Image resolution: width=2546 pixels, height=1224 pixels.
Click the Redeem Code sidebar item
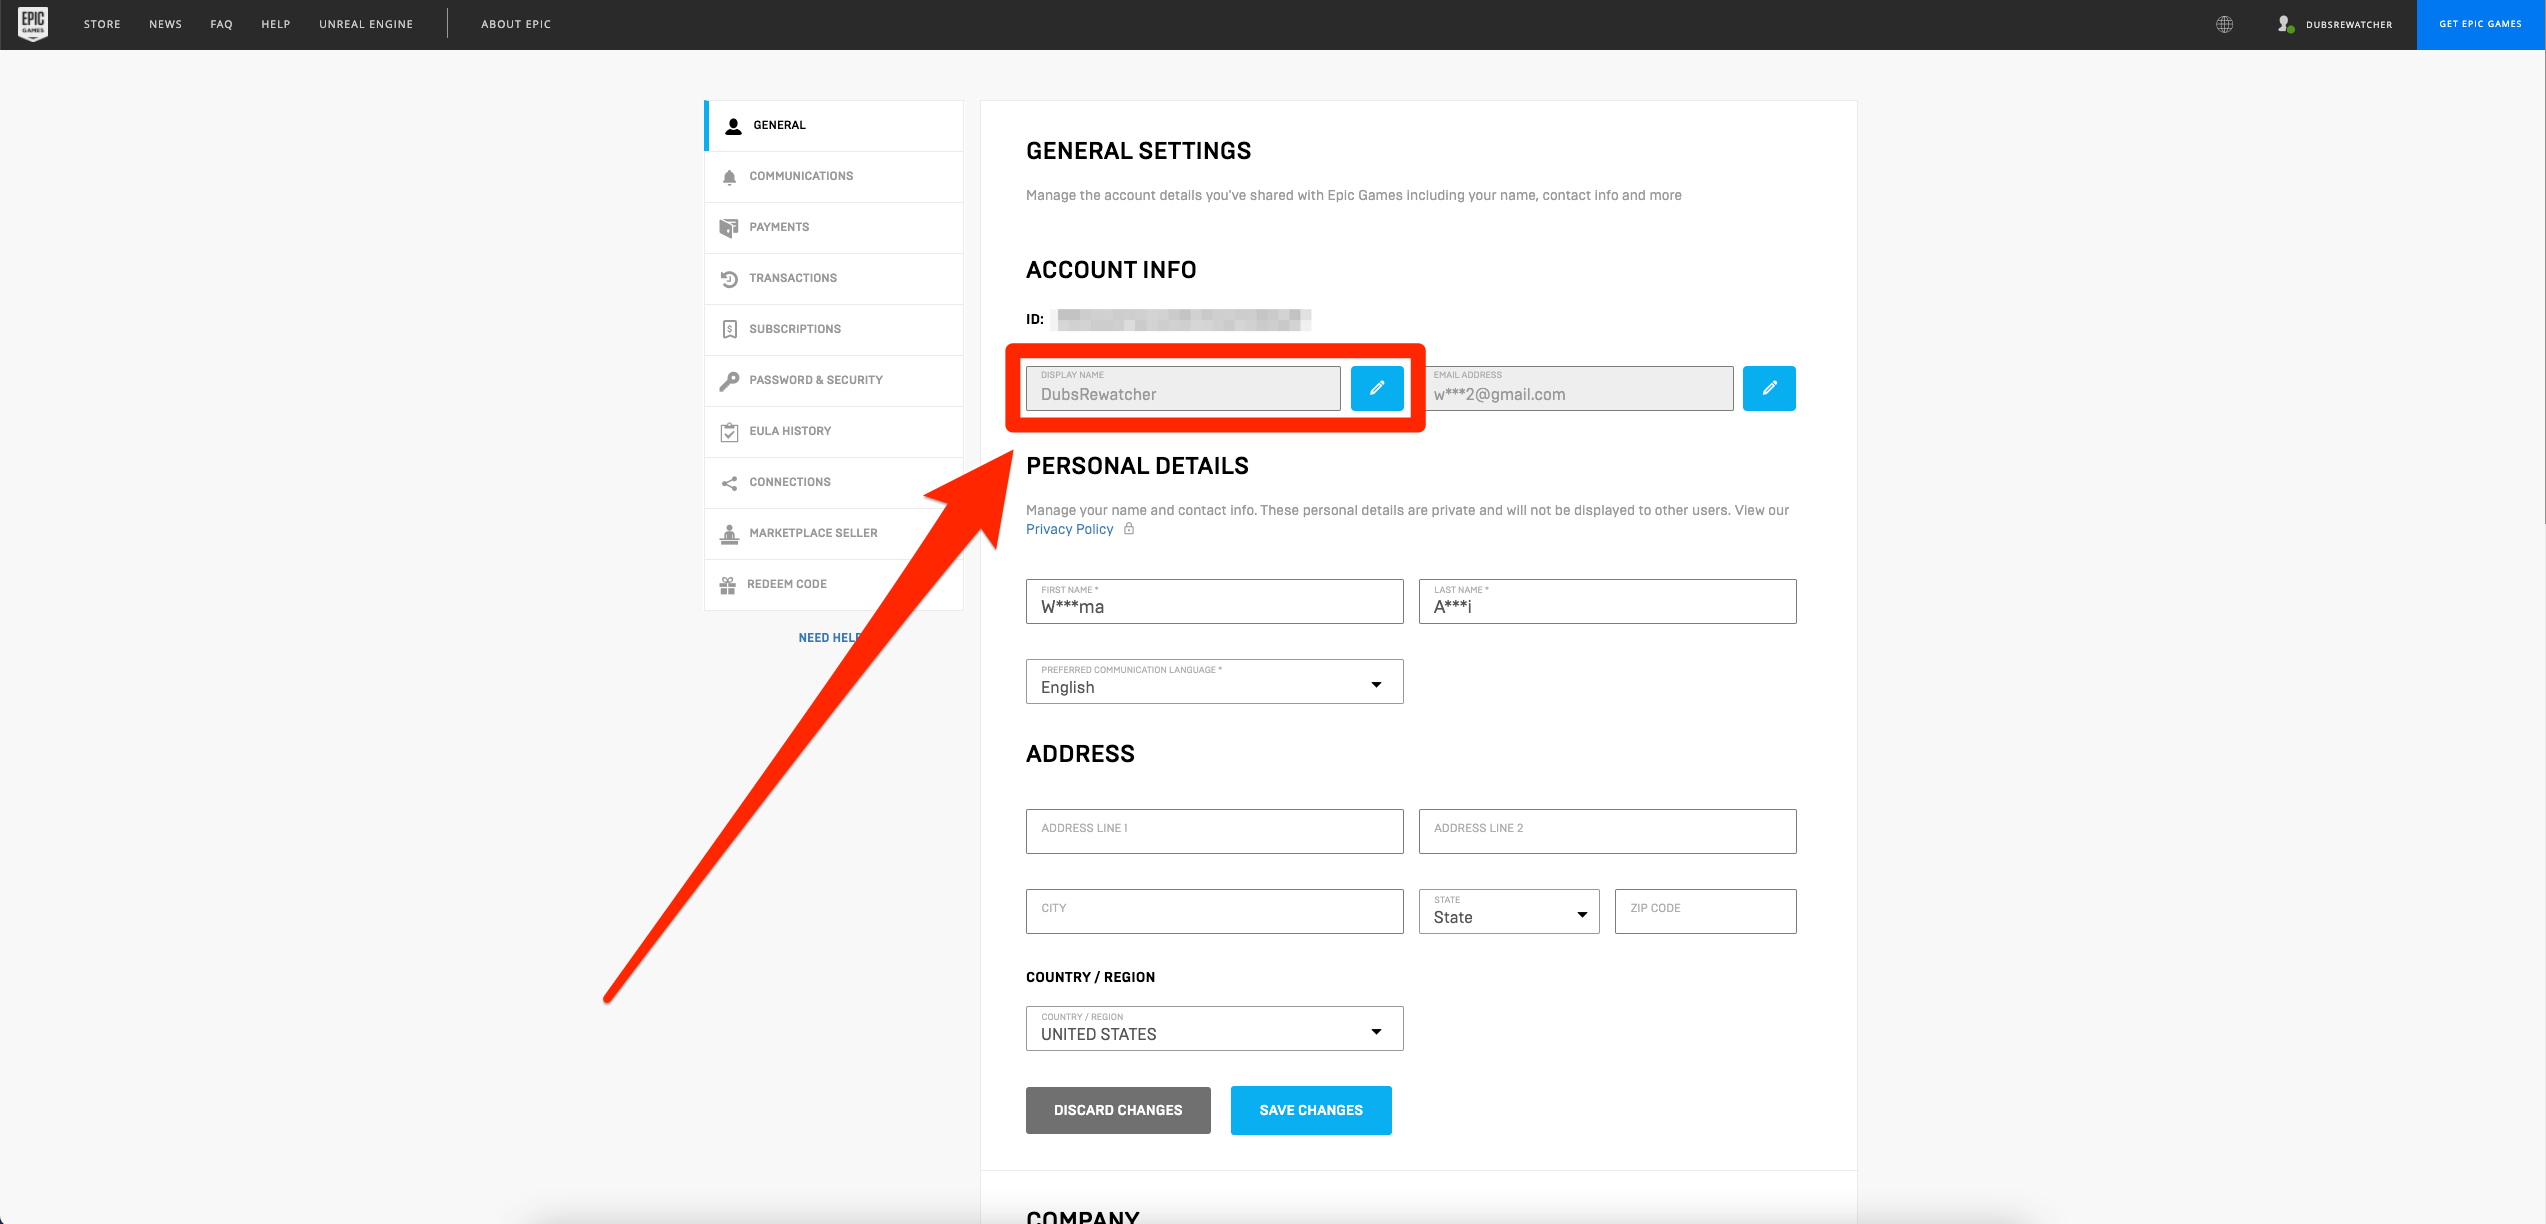(x=788, y=584)
